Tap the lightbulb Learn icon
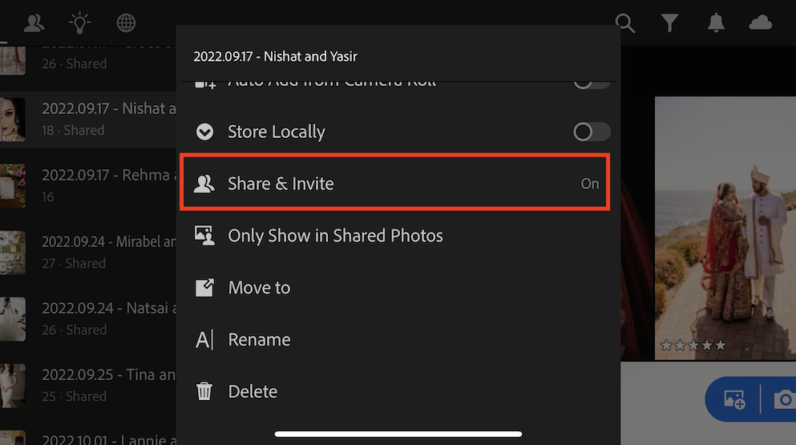The image size is (796, 445). click(79, 22)
